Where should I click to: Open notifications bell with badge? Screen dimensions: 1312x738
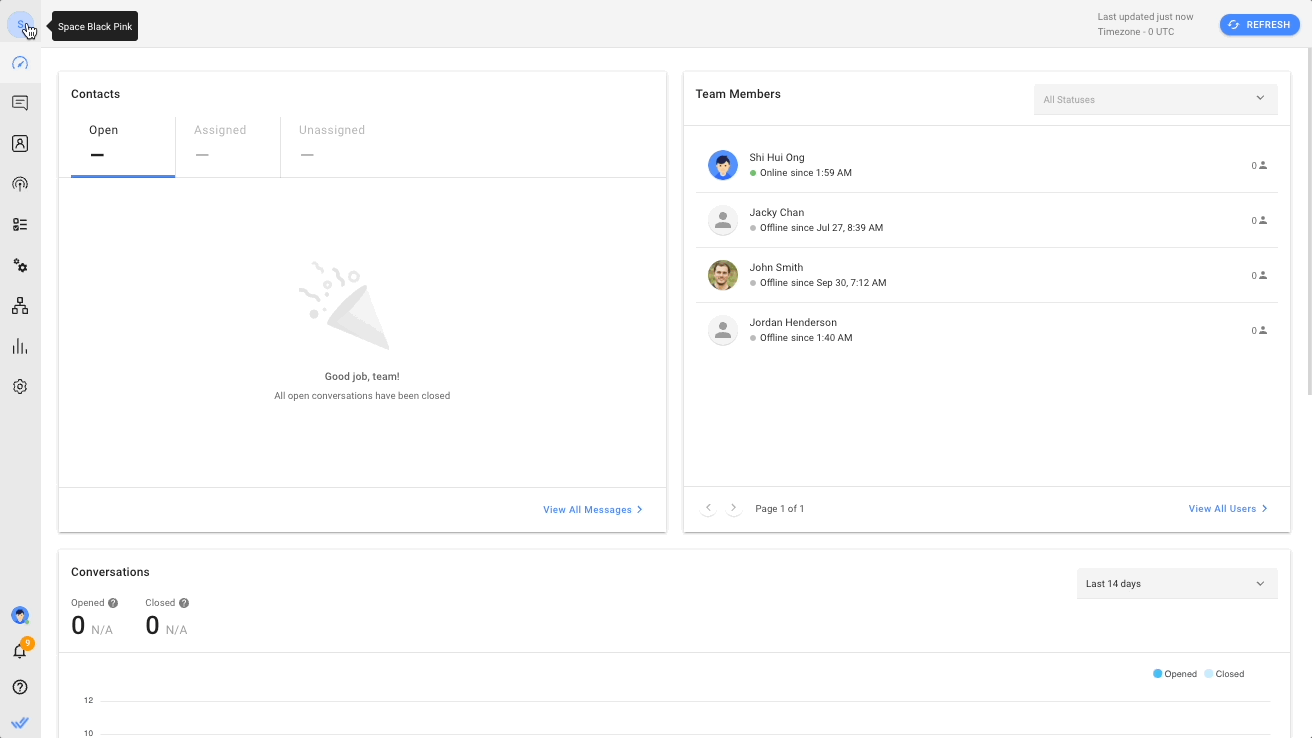20,651
